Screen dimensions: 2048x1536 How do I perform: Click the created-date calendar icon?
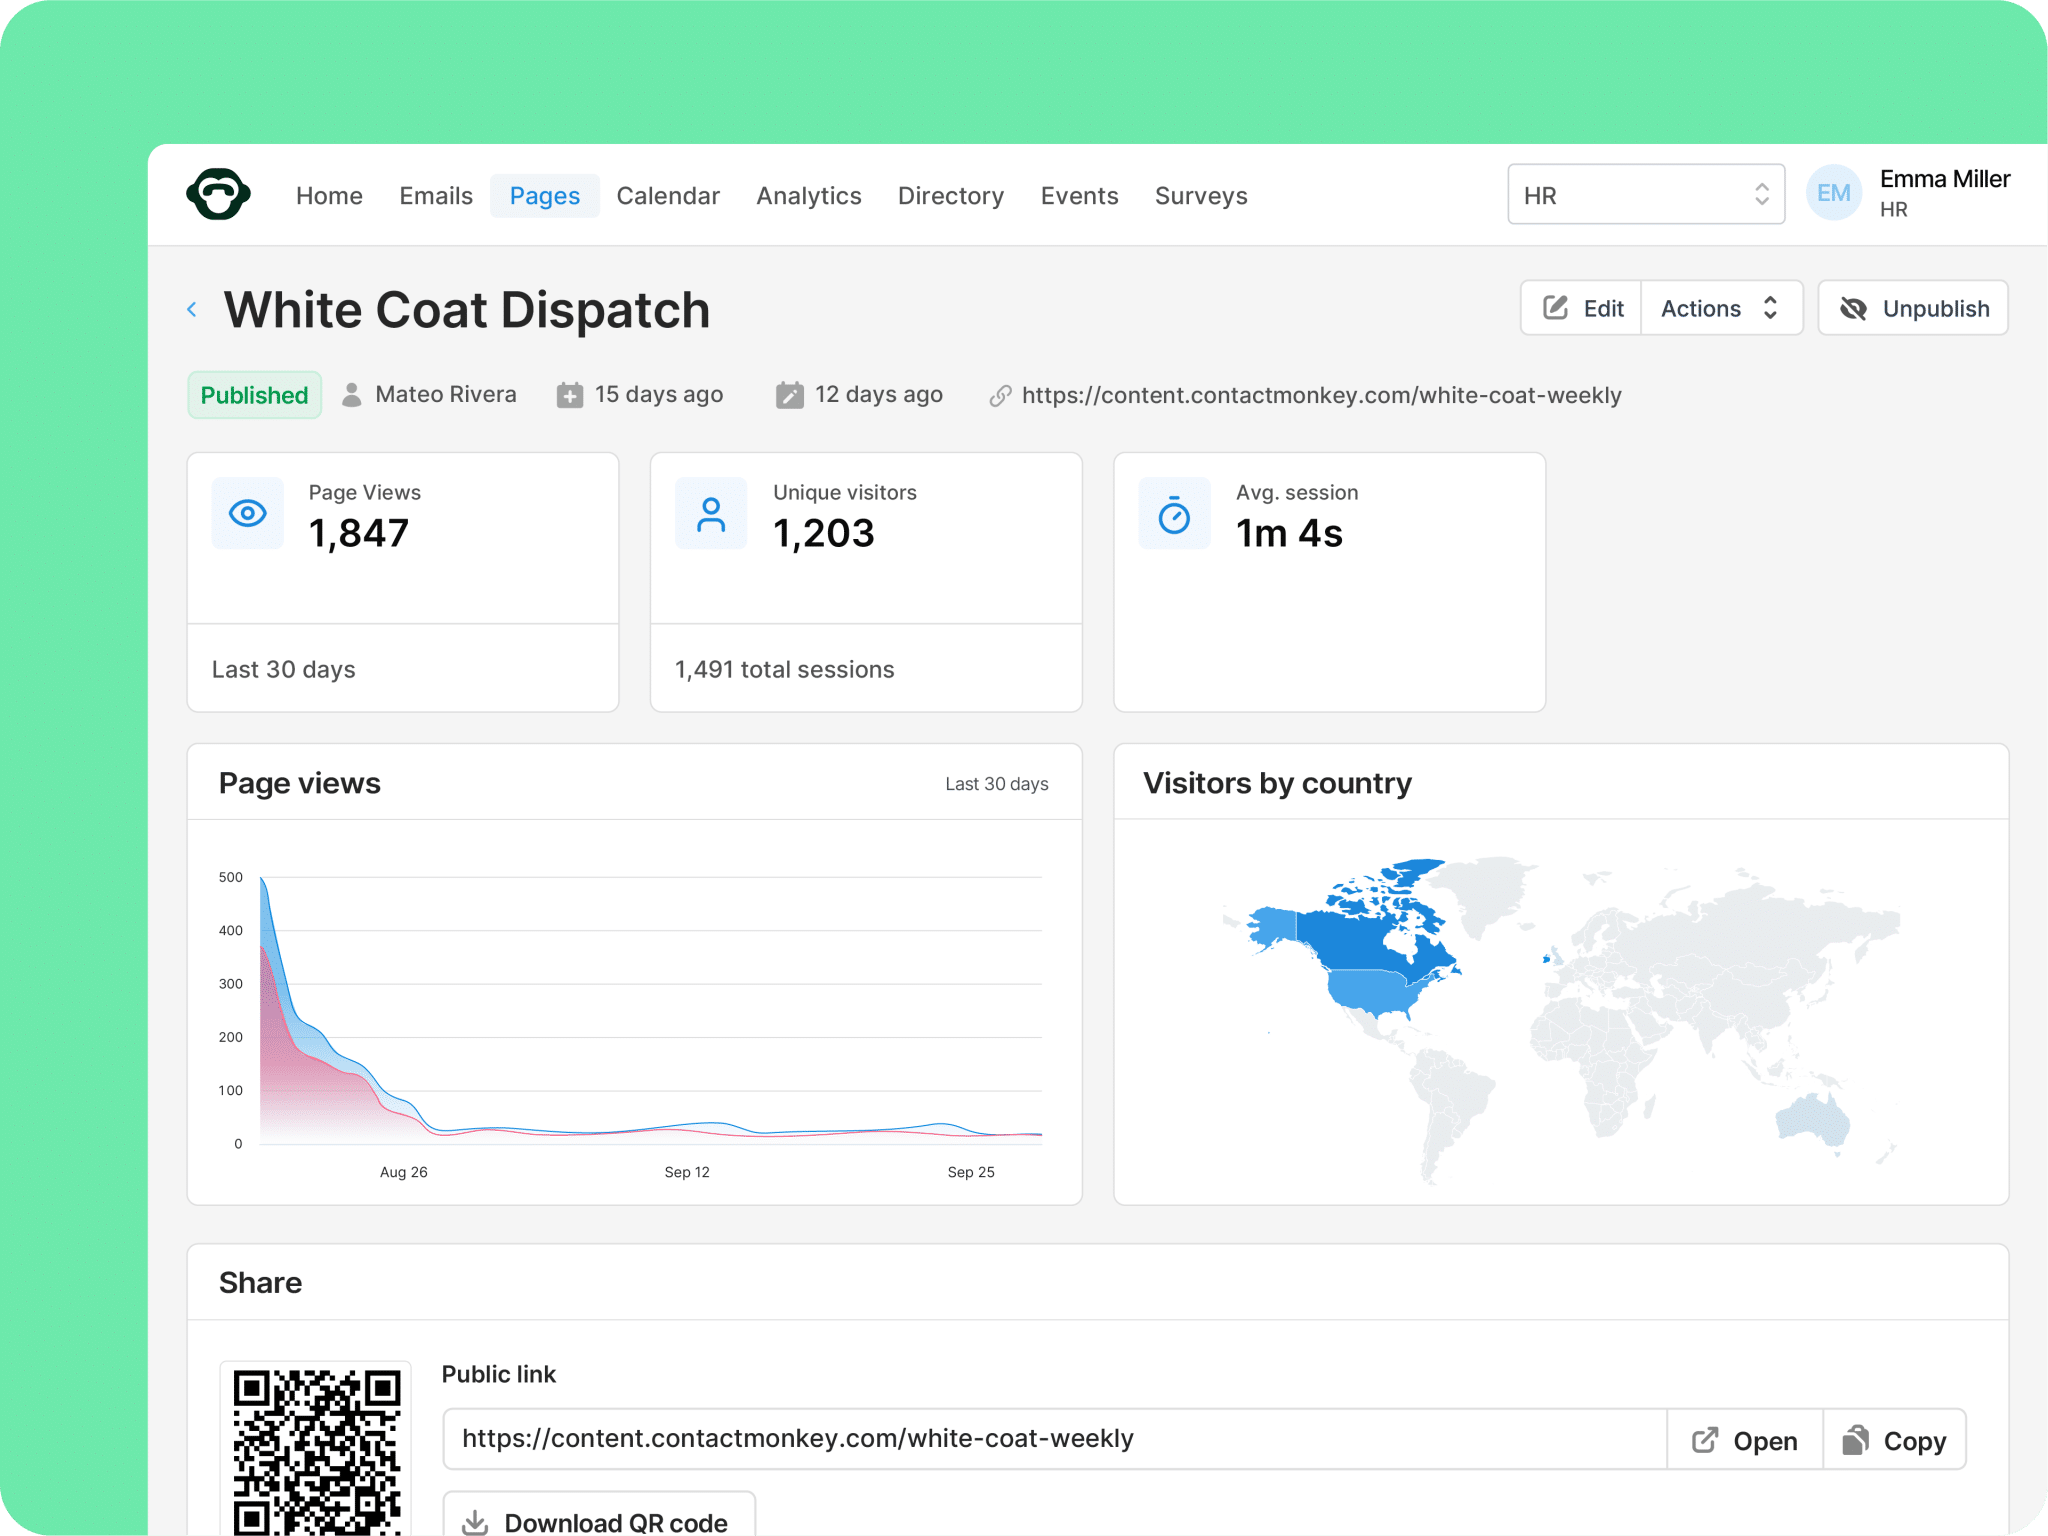[x=570, y=395]
